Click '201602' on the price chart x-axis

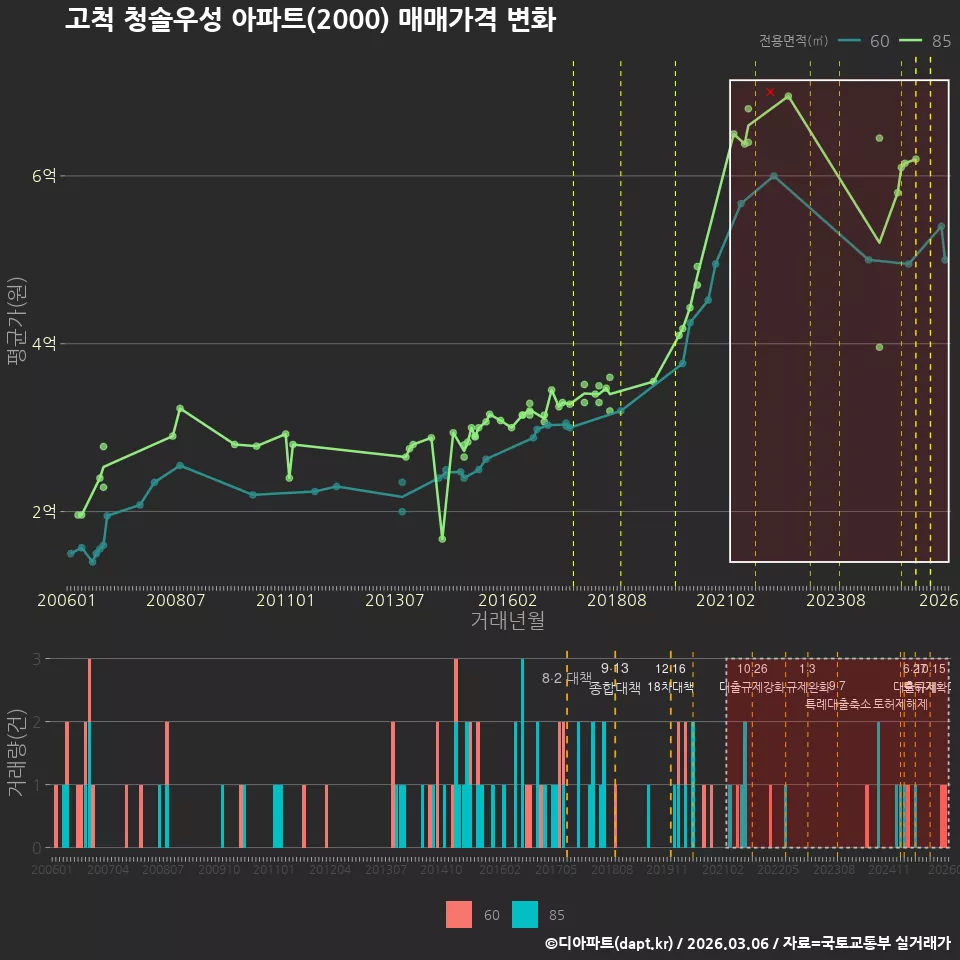(x=508, y=600)
